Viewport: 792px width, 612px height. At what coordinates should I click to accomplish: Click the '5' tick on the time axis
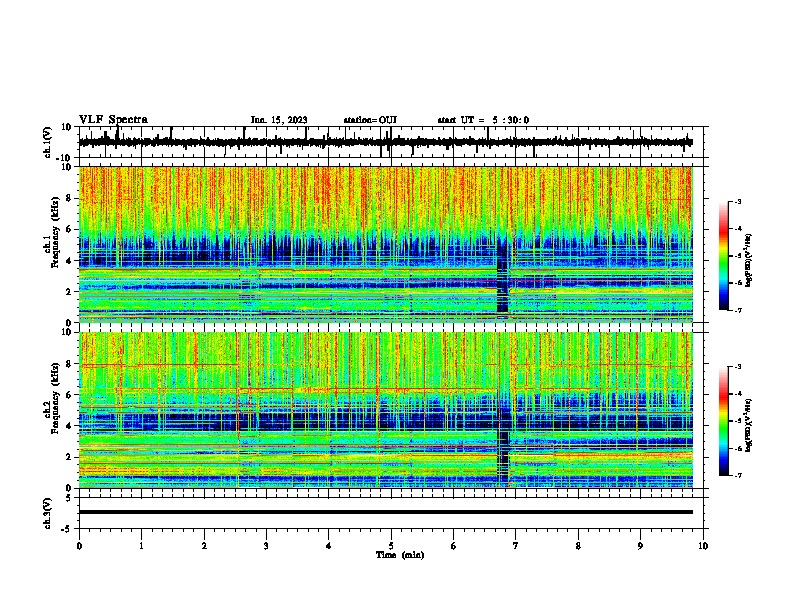391,546
